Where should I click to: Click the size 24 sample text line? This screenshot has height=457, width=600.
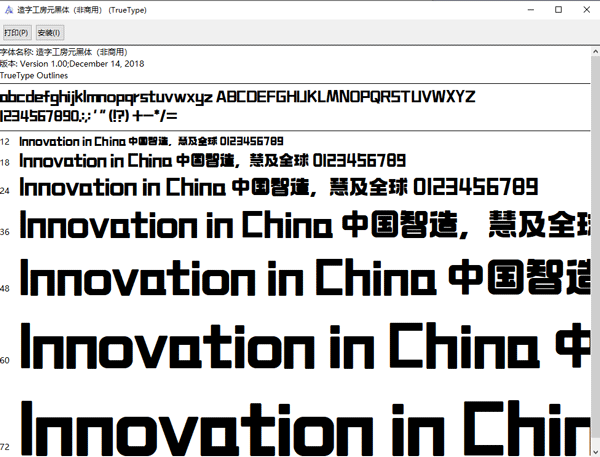[x=279, y=187]
